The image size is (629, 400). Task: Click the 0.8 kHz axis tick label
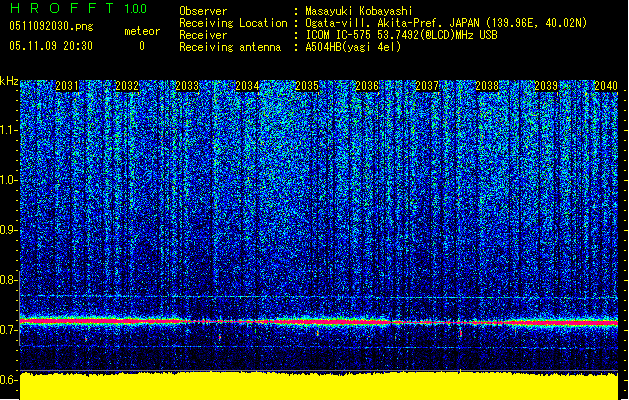9,280
